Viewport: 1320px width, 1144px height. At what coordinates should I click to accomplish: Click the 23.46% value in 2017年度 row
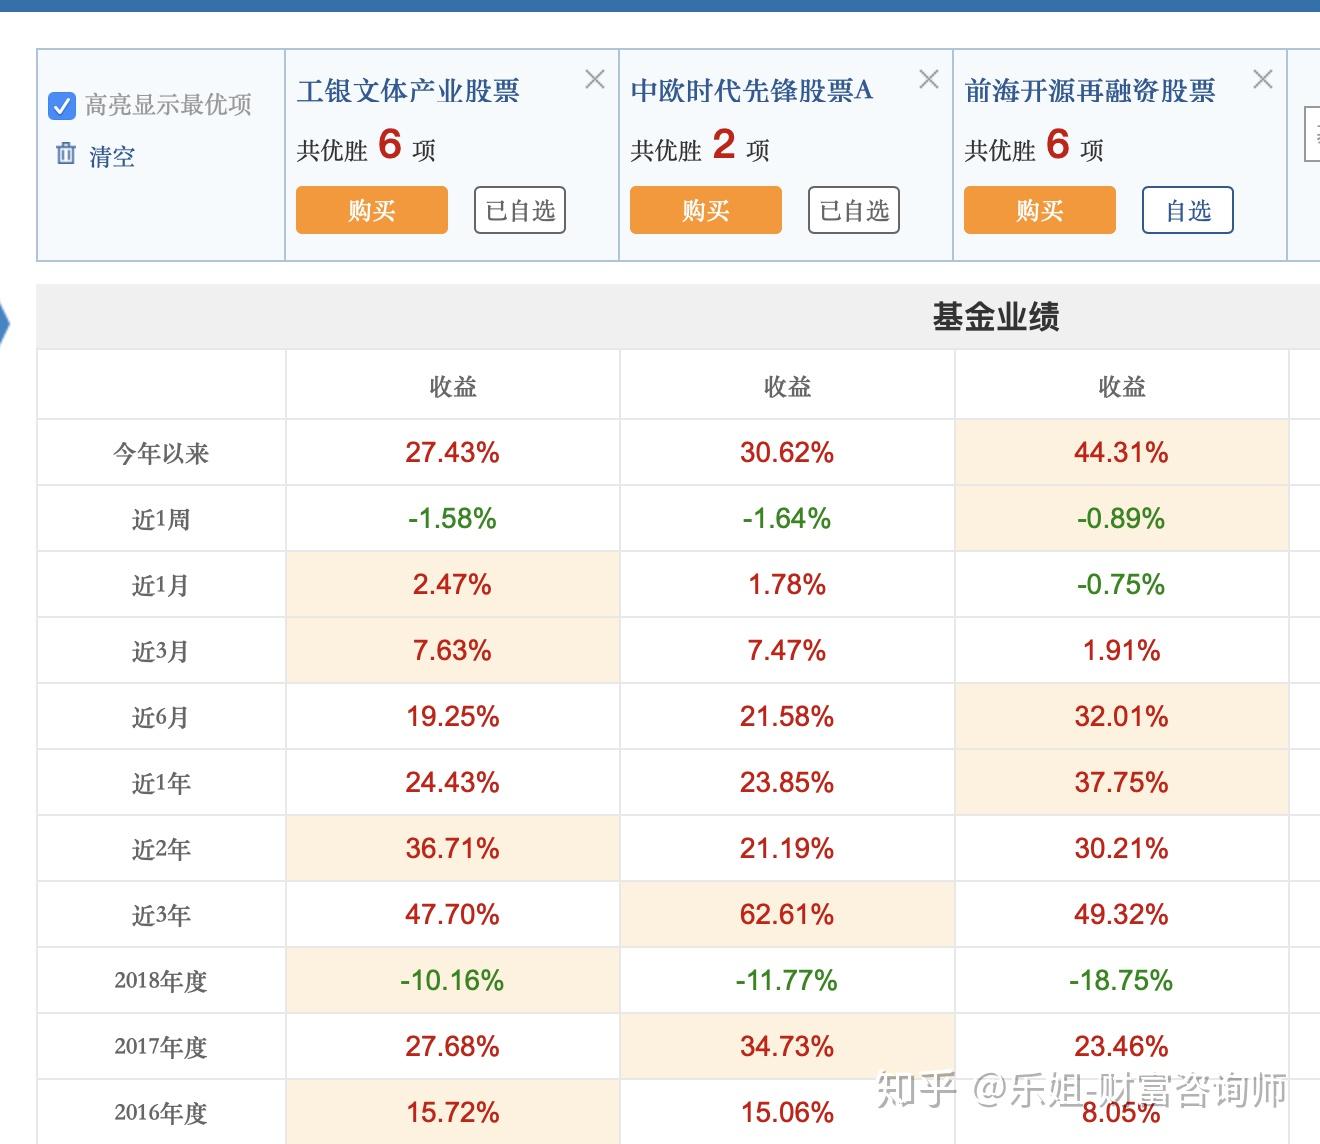click(1121, 1046)
